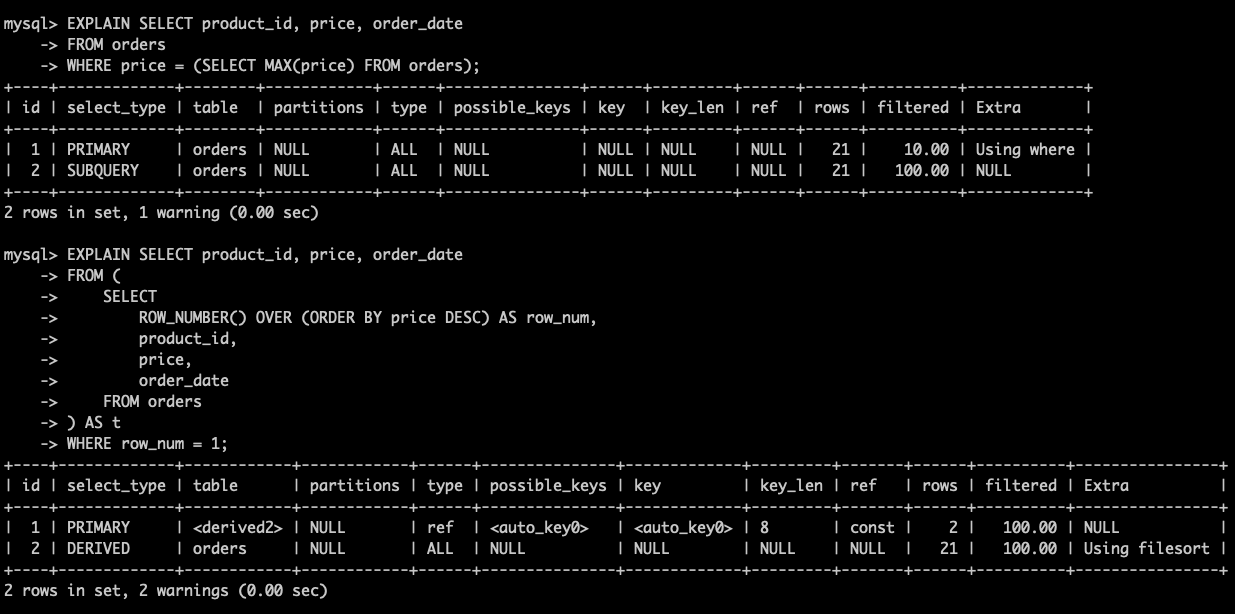Click the 10.00 filtered value
This screenshot has height=614, width=1235.
926,149
